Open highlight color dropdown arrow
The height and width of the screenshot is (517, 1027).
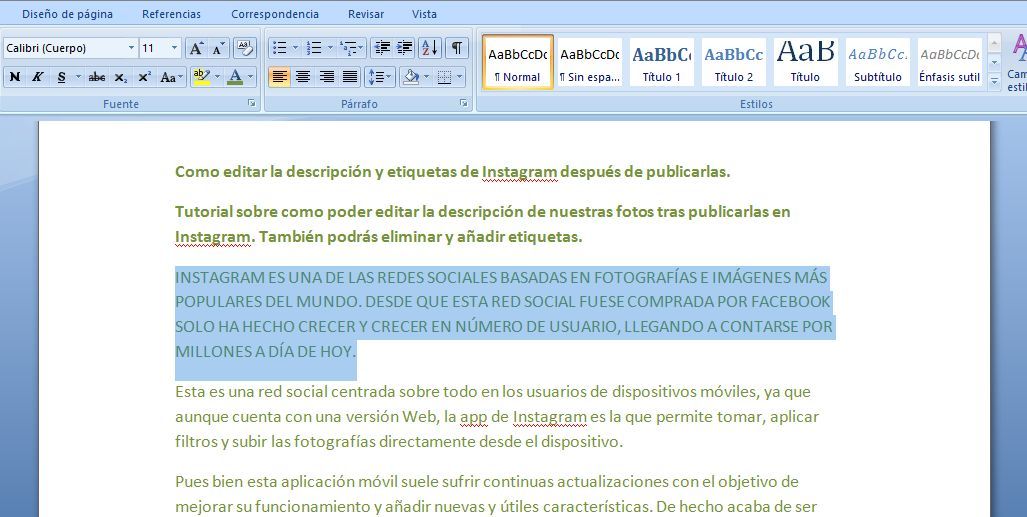(217, 77)
